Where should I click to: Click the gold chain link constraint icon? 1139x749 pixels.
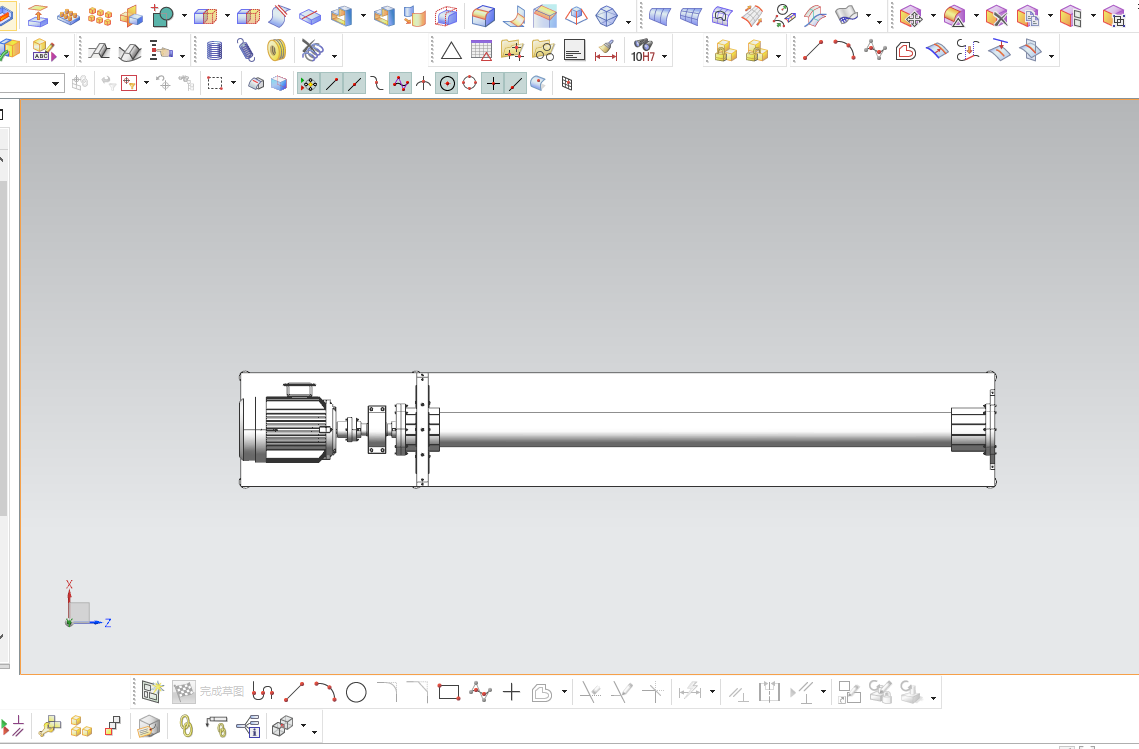tap(186, 726)
